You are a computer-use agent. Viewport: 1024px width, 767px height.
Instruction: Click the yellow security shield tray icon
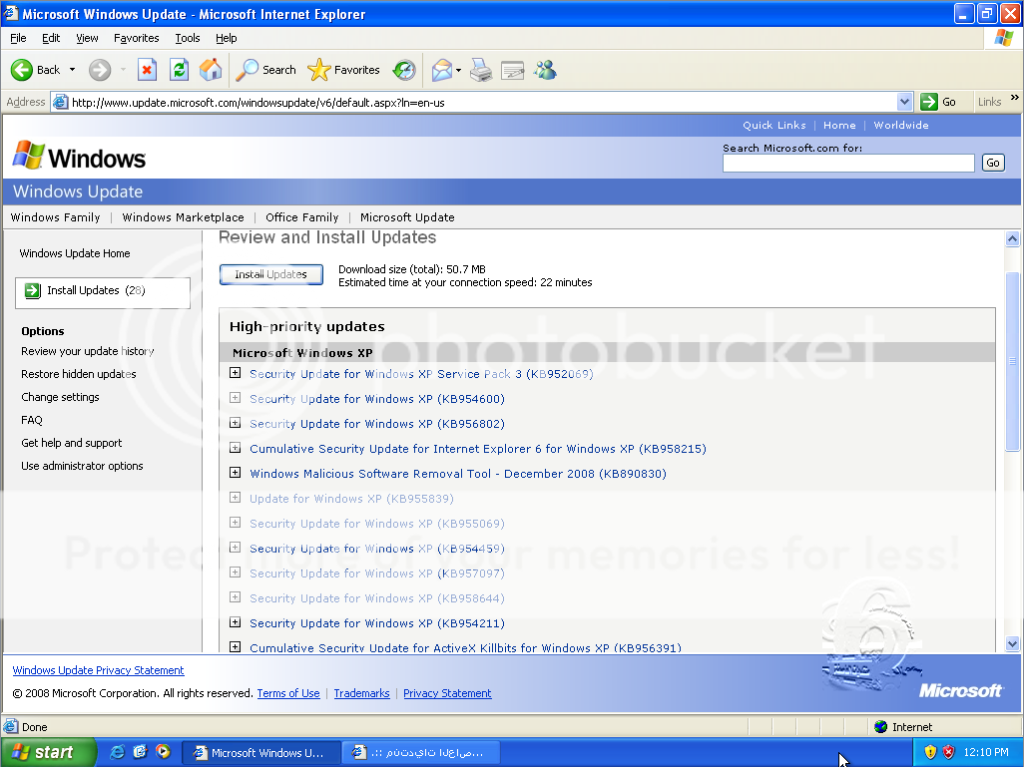click(x=930, y=752)
